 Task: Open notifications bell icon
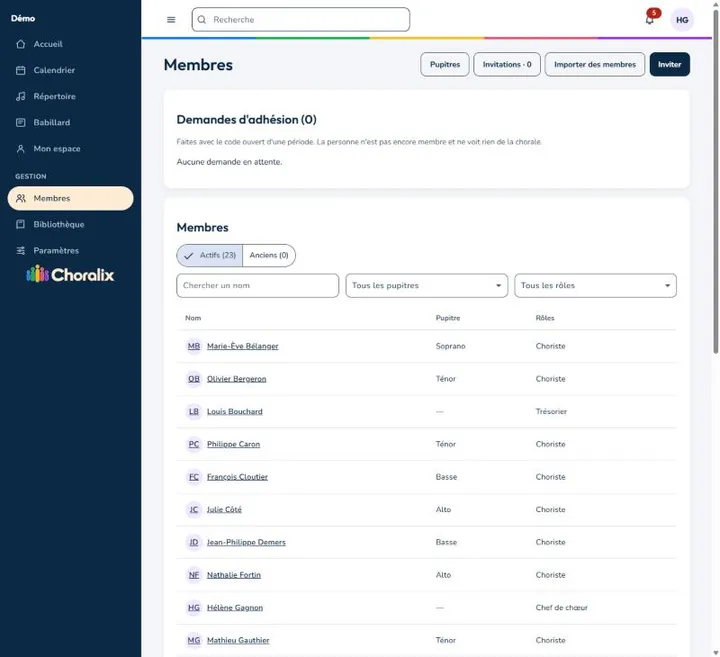coord(650,20)
